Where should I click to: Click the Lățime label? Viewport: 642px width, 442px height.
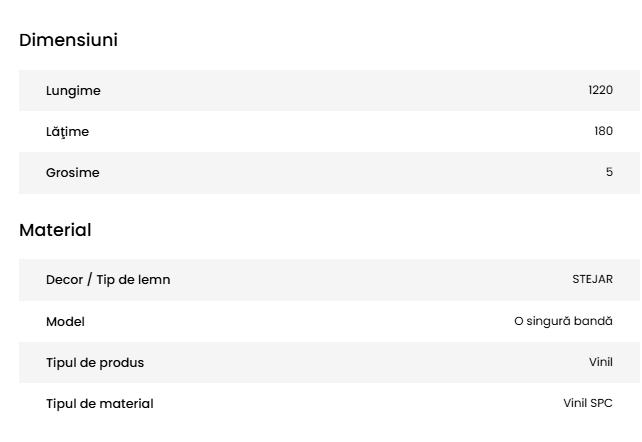[x=67, y=132]
